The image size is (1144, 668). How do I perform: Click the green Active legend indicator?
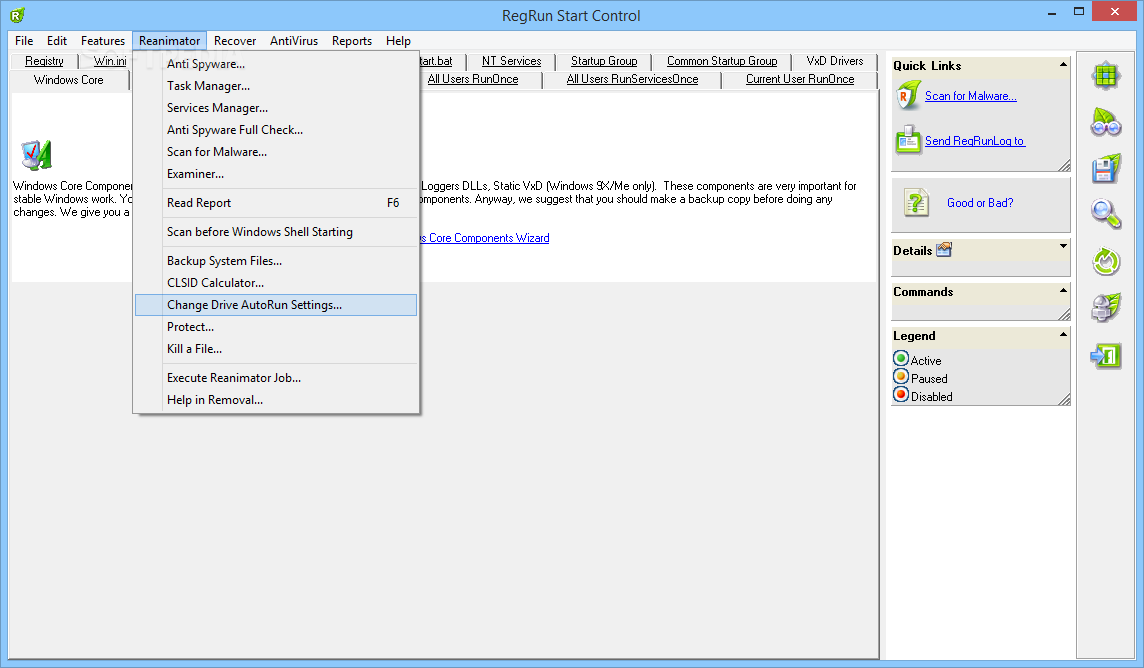tap(901, 359)
